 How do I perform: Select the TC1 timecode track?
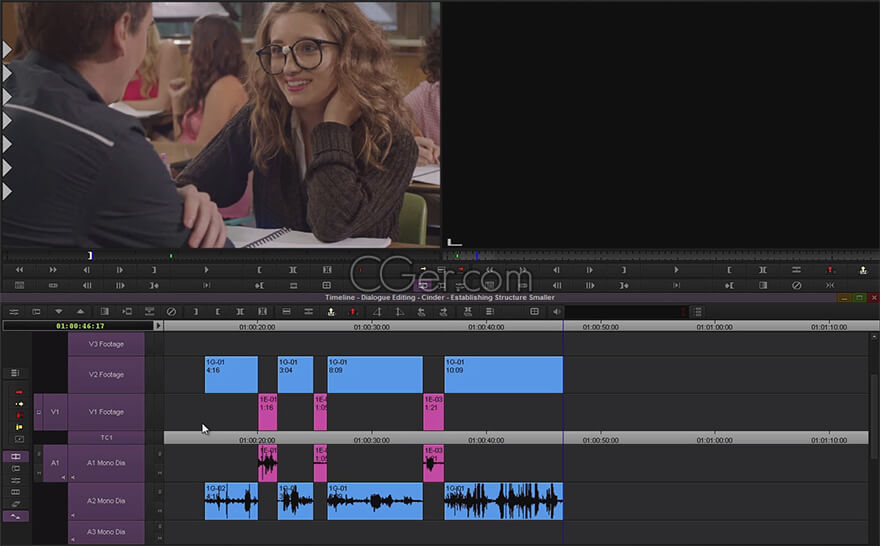106,438
